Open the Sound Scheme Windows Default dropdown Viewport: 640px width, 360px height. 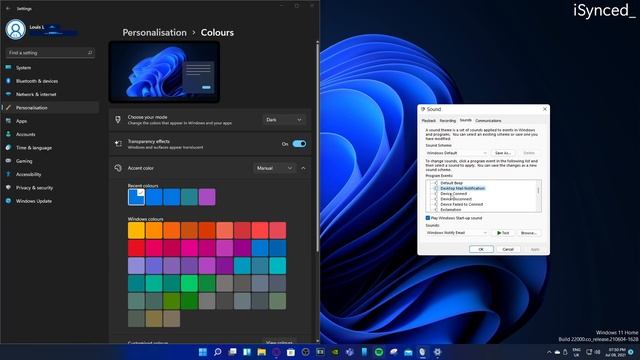(x=457, y=153)
